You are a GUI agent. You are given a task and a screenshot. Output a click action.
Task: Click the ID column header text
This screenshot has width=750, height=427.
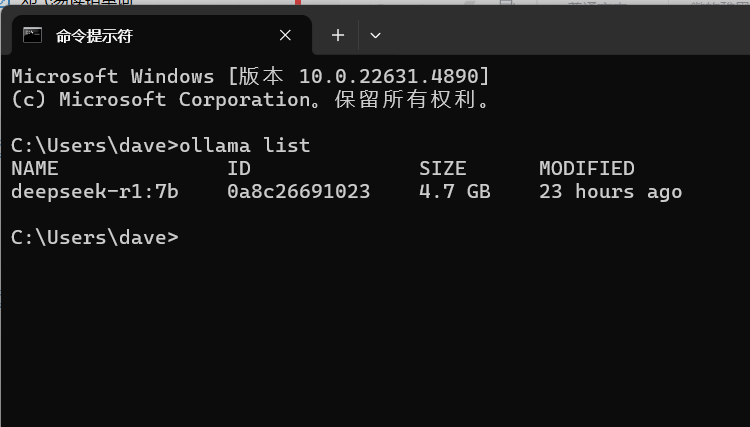click(x=239, y=168)
